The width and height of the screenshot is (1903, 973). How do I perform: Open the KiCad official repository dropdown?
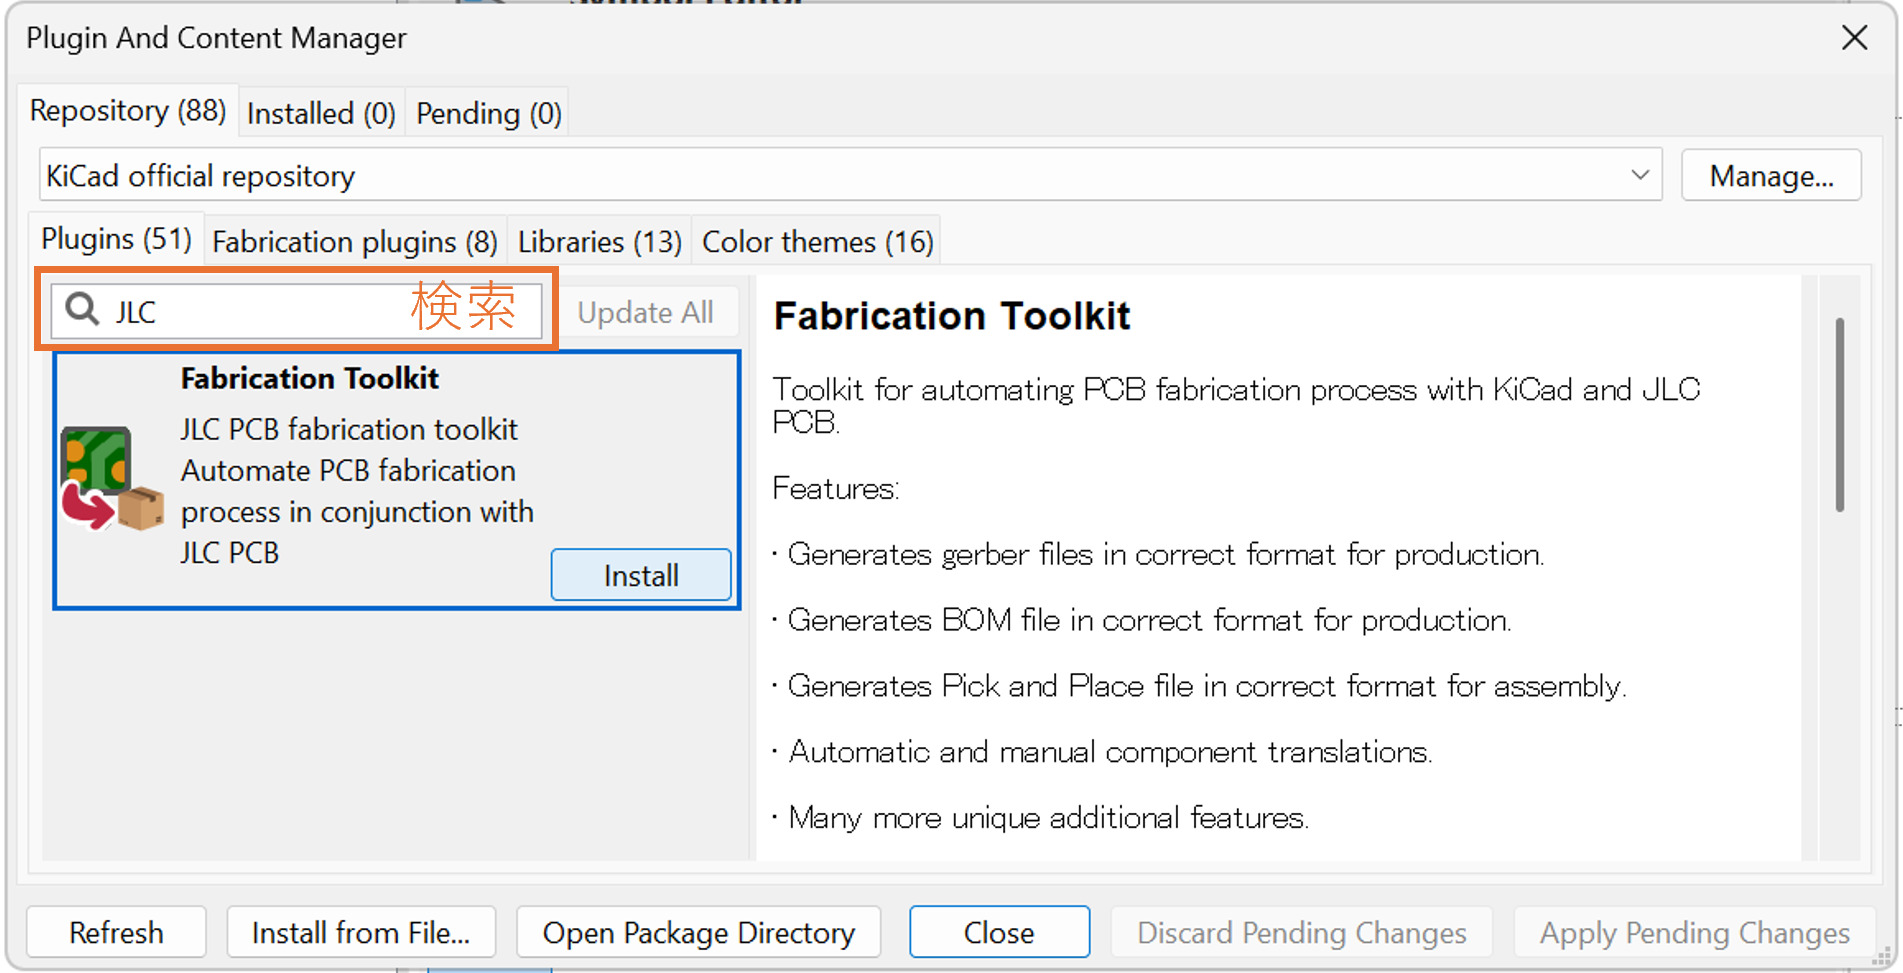pyautogui.click(x=850, y=175)
